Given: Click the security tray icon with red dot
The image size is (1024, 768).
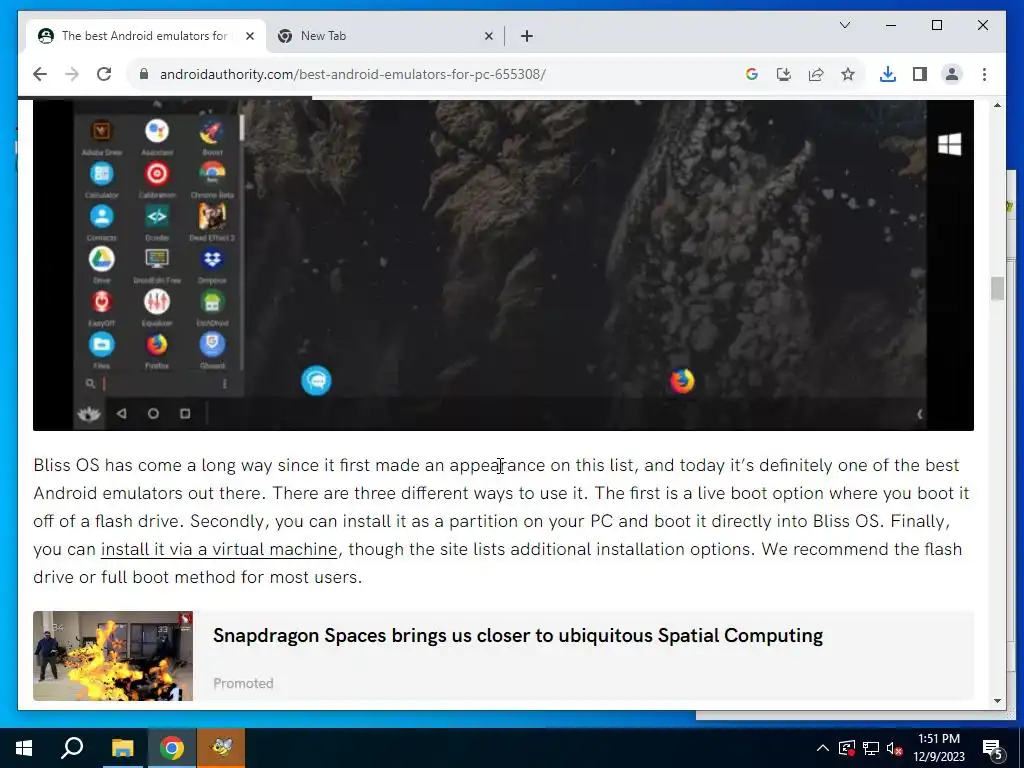Looking at the screenshot, I should coord(847,748).
